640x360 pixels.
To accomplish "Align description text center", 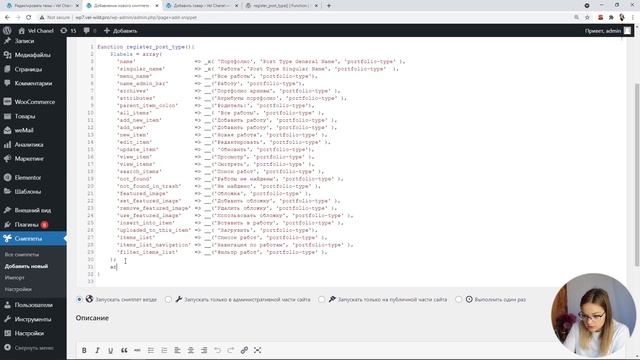I will pyautogui.click(x=191, y=350).
